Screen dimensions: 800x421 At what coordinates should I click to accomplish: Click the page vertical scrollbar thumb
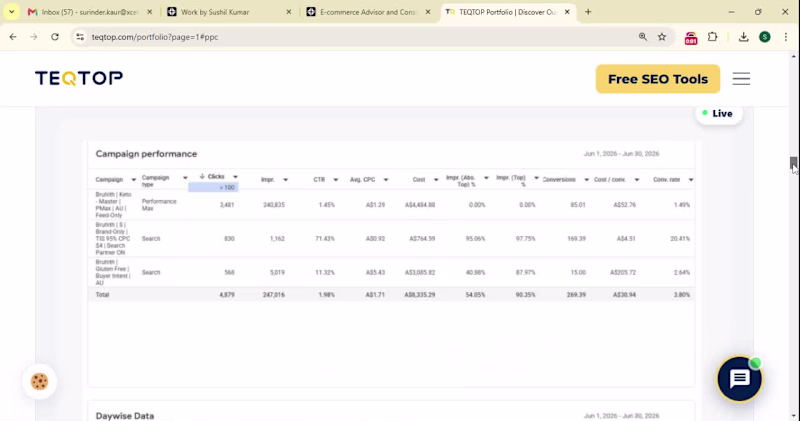click(793, 164)
